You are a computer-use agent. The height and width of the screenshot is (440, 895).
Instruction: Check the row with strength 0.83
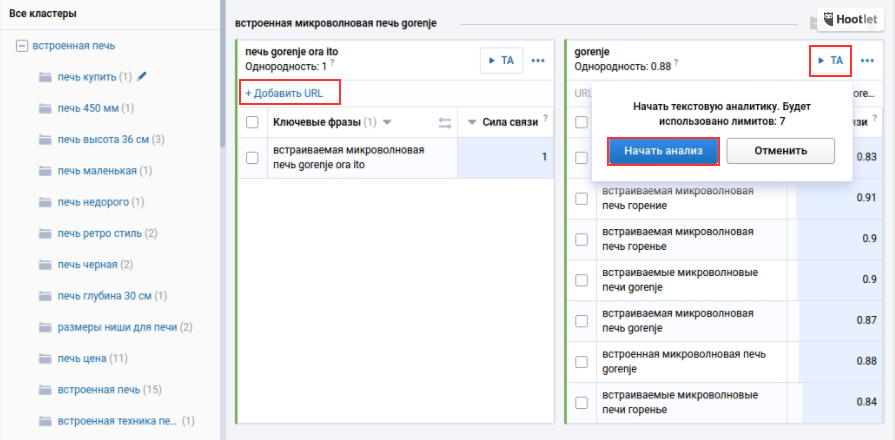[581, 157]
